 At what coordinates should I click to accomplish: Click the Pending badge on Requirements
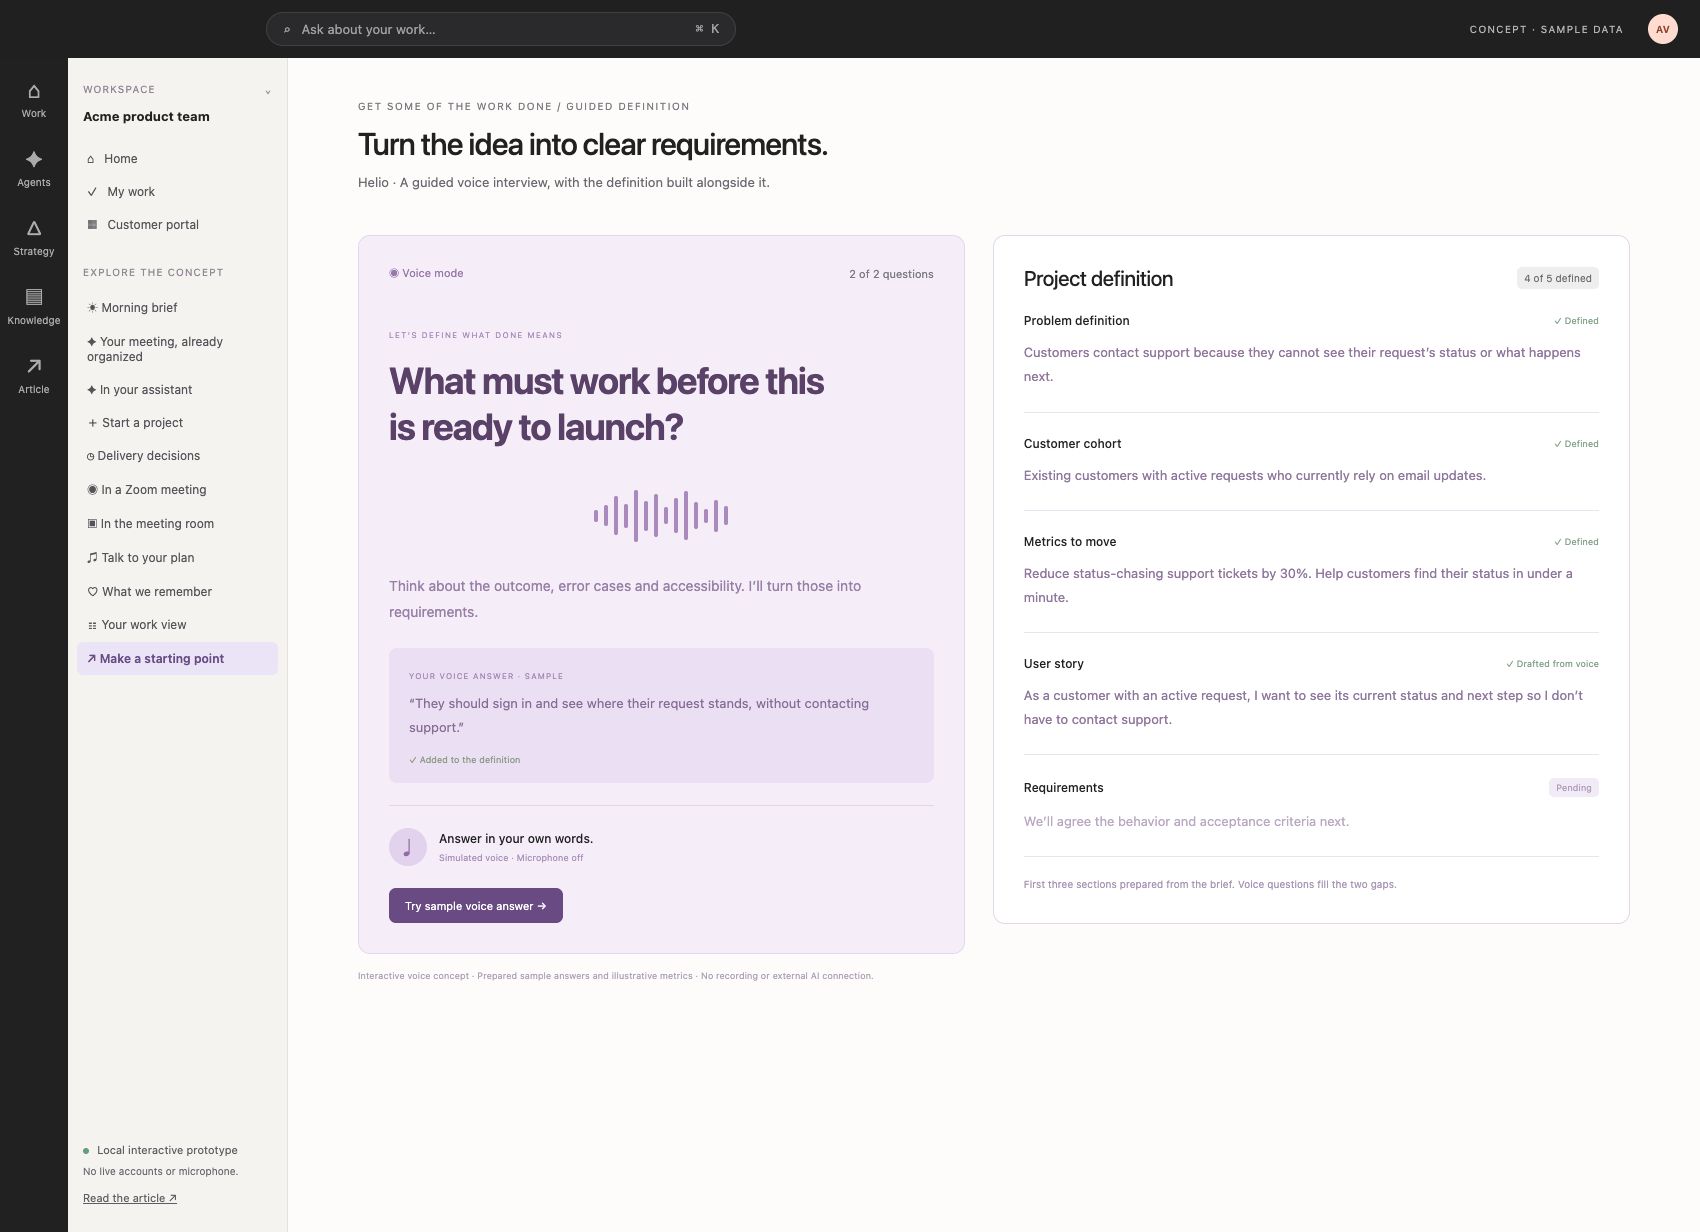click(1573, 788)
